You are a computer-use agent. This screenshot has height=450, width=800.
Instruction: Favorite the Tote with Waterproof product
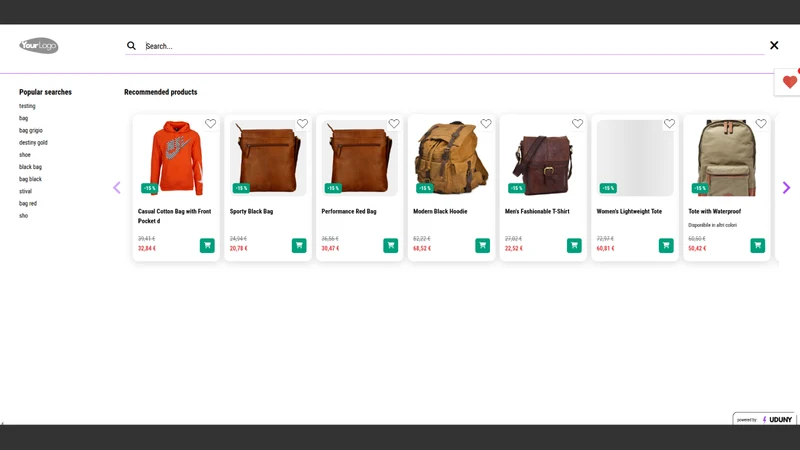pyautogui.click(x=761, y=123)
